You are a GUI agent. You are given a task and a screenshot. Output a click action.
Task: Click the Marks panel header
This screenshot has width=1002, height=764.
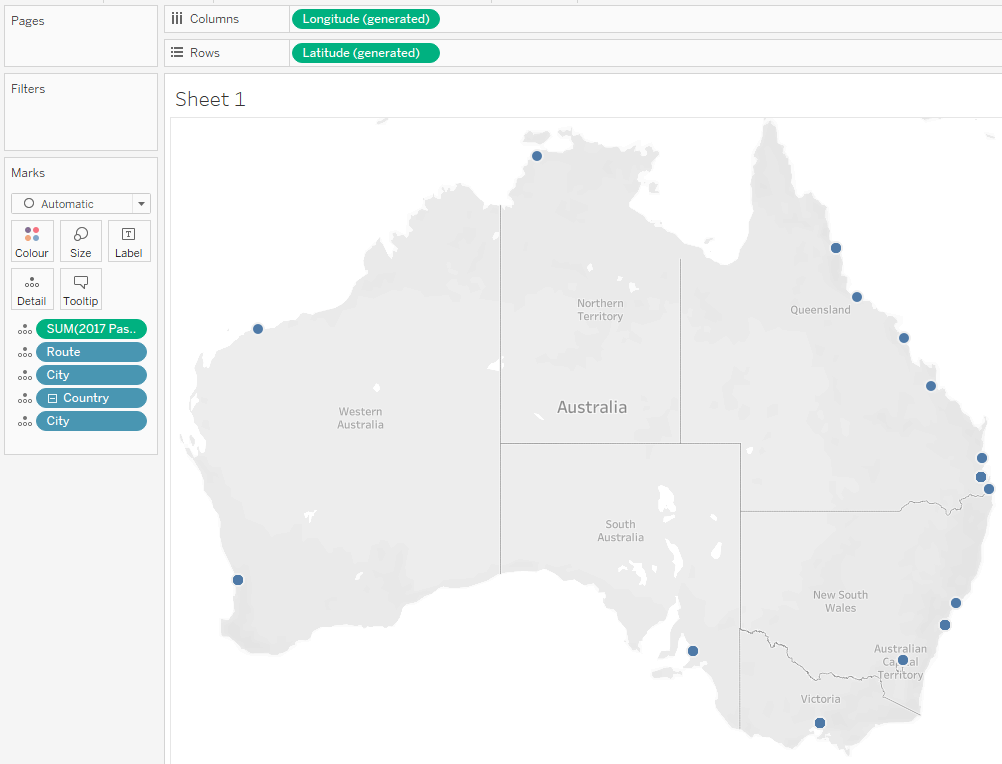[29, 172]
